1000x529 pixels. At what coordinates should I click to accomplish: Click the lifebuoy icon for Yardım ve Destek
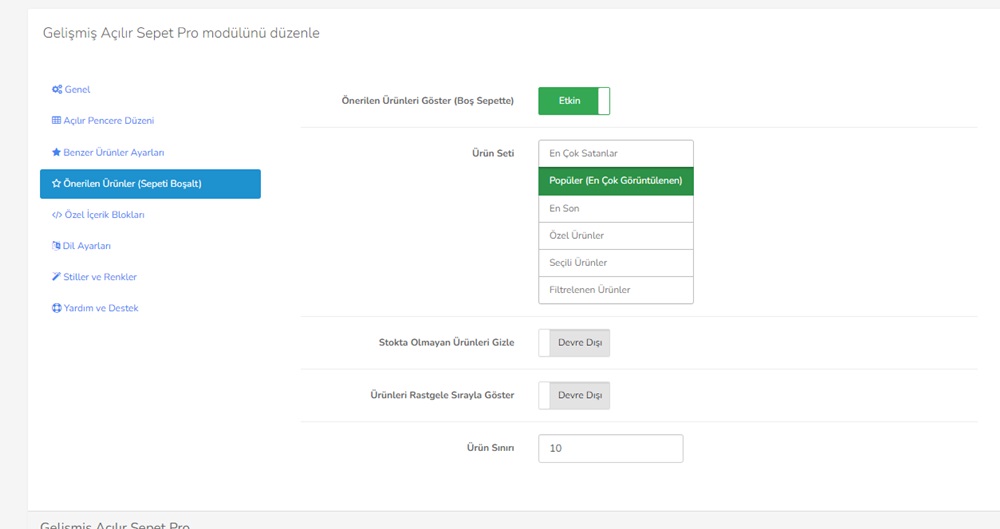click(57, 308)
